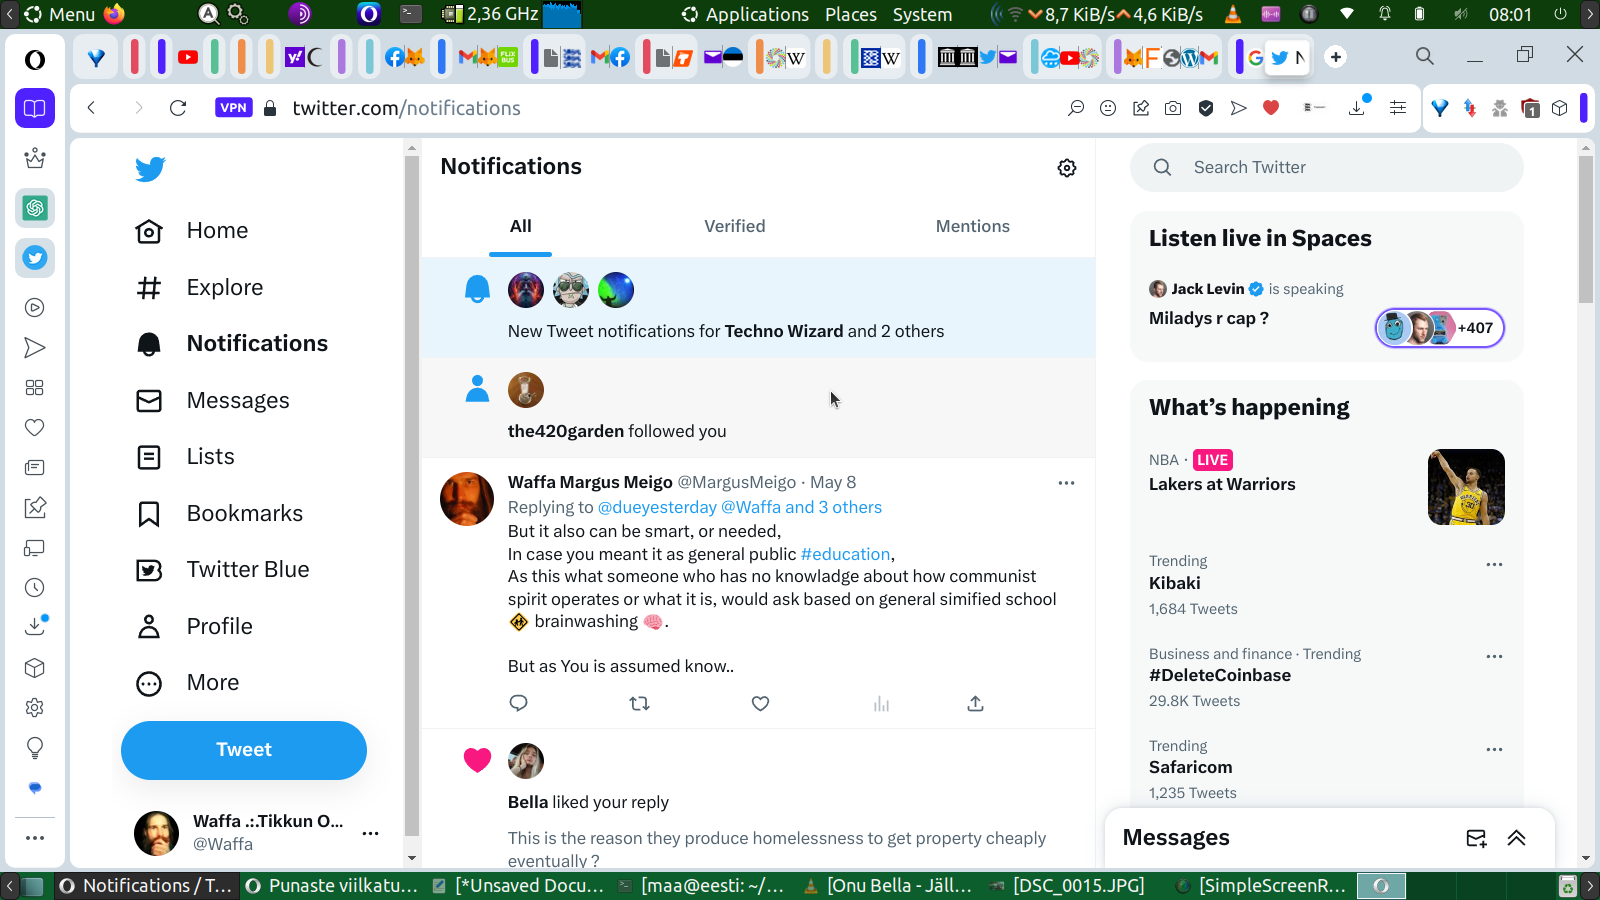Search open tabs with magnifier icon
The width and height of the screenshot is (1600, 900).
click(x=1425, y=56)
